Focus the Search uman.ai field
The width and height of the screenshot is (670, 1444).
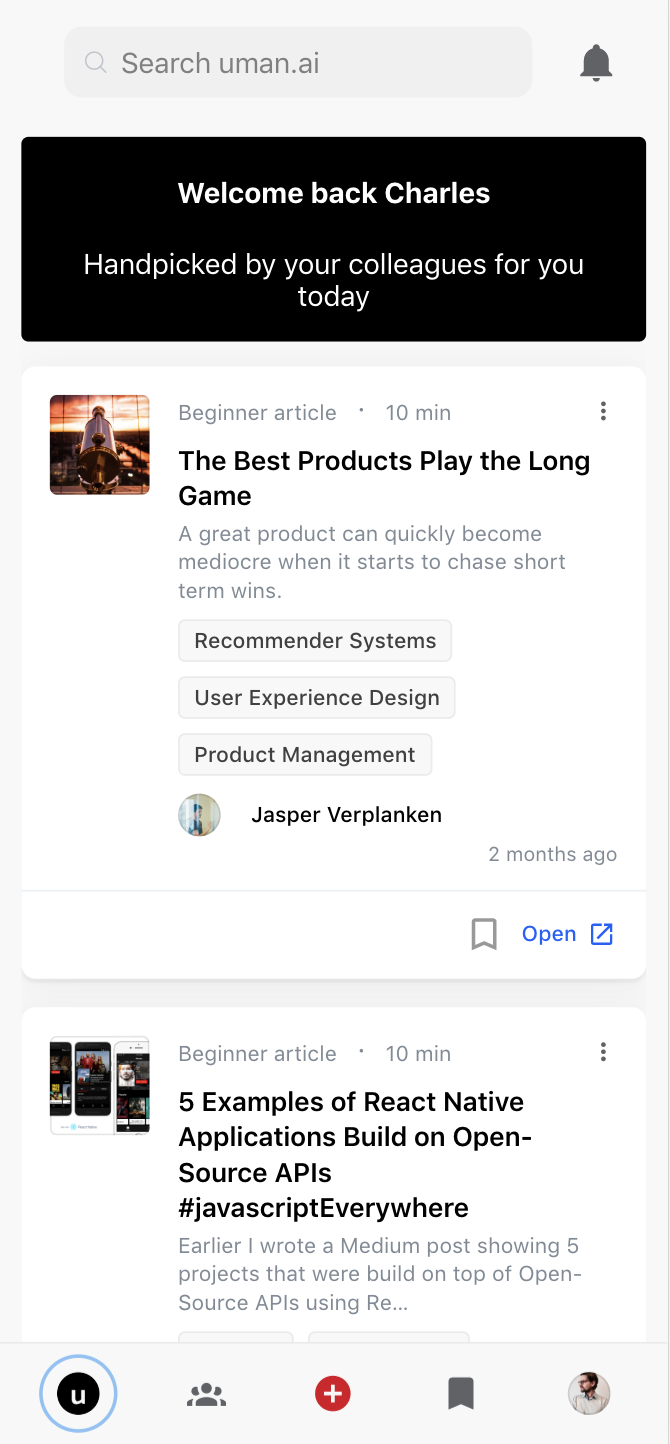[x=320, y=63]
